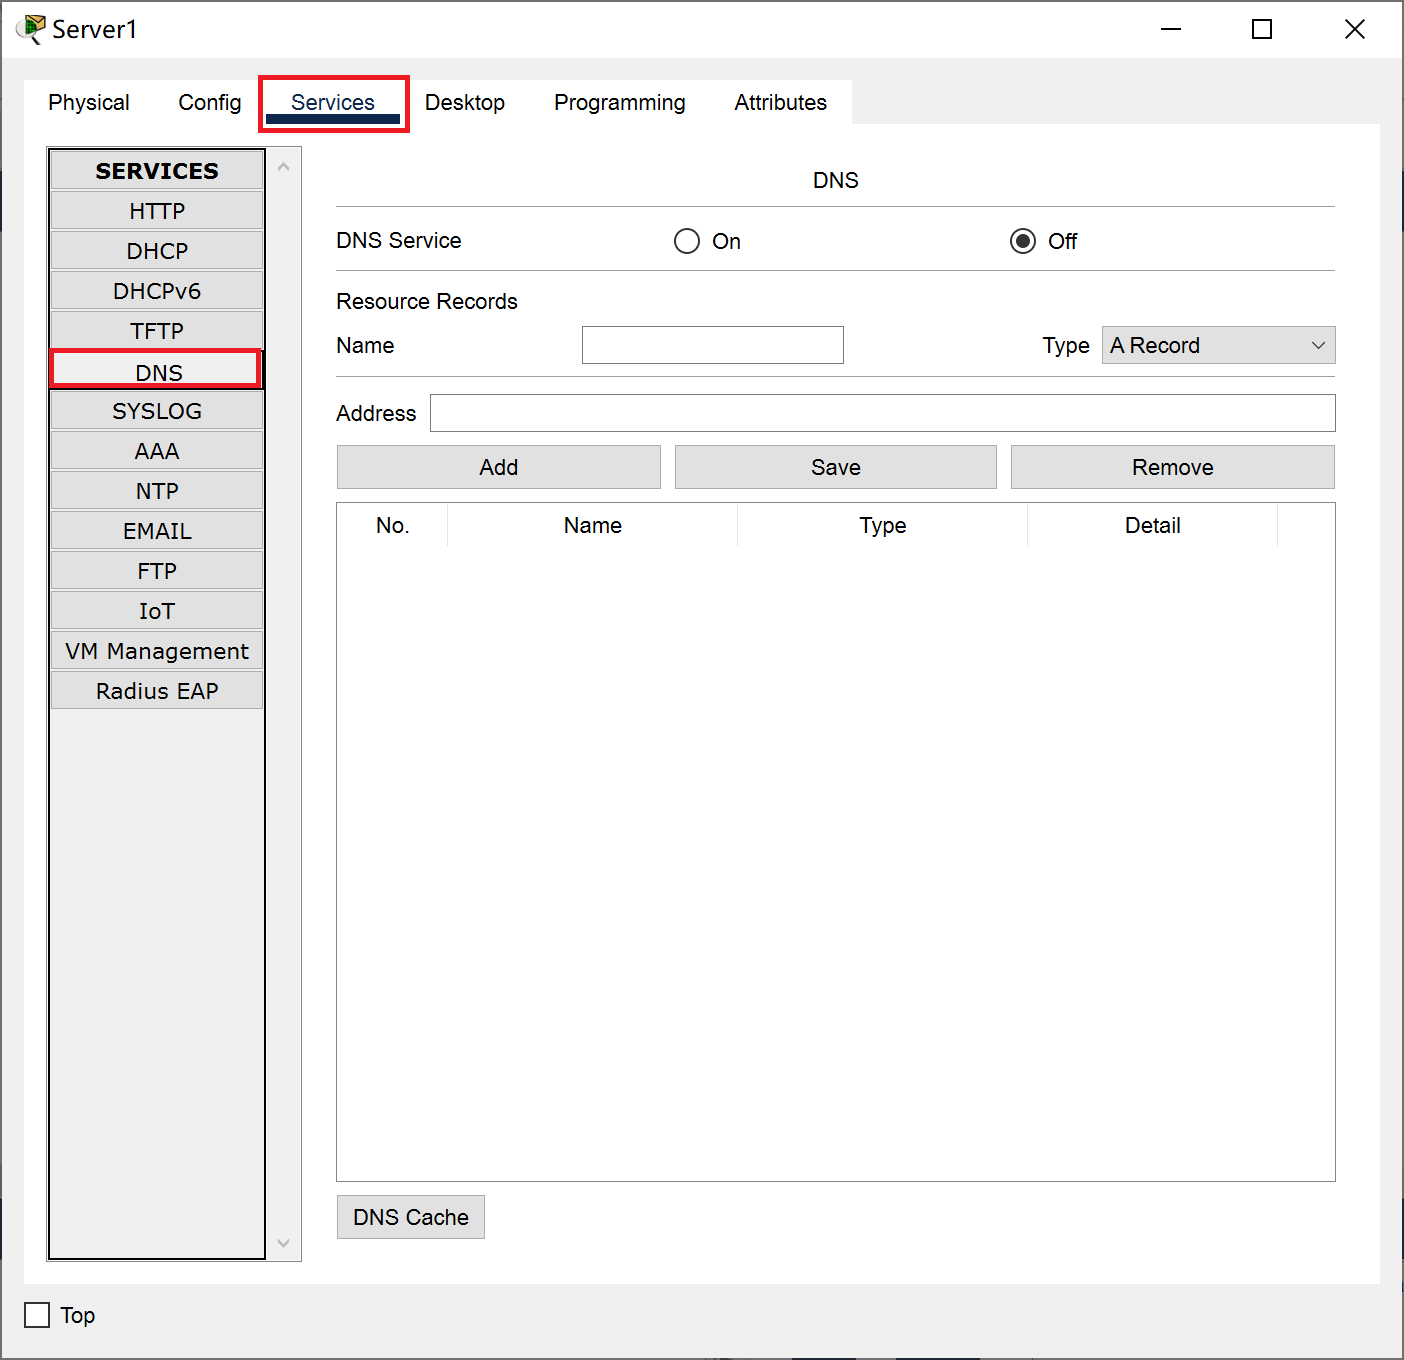Click the services list scroll-down arrow
1404x1360 pixels.
[284, 1243]
